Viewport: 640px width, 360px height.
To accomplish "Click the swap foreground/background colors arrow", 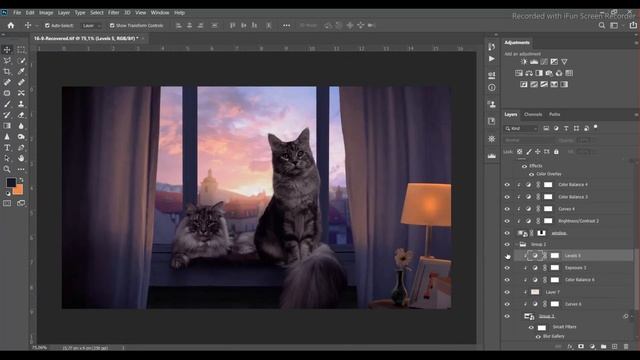I will tap(21, 180).
